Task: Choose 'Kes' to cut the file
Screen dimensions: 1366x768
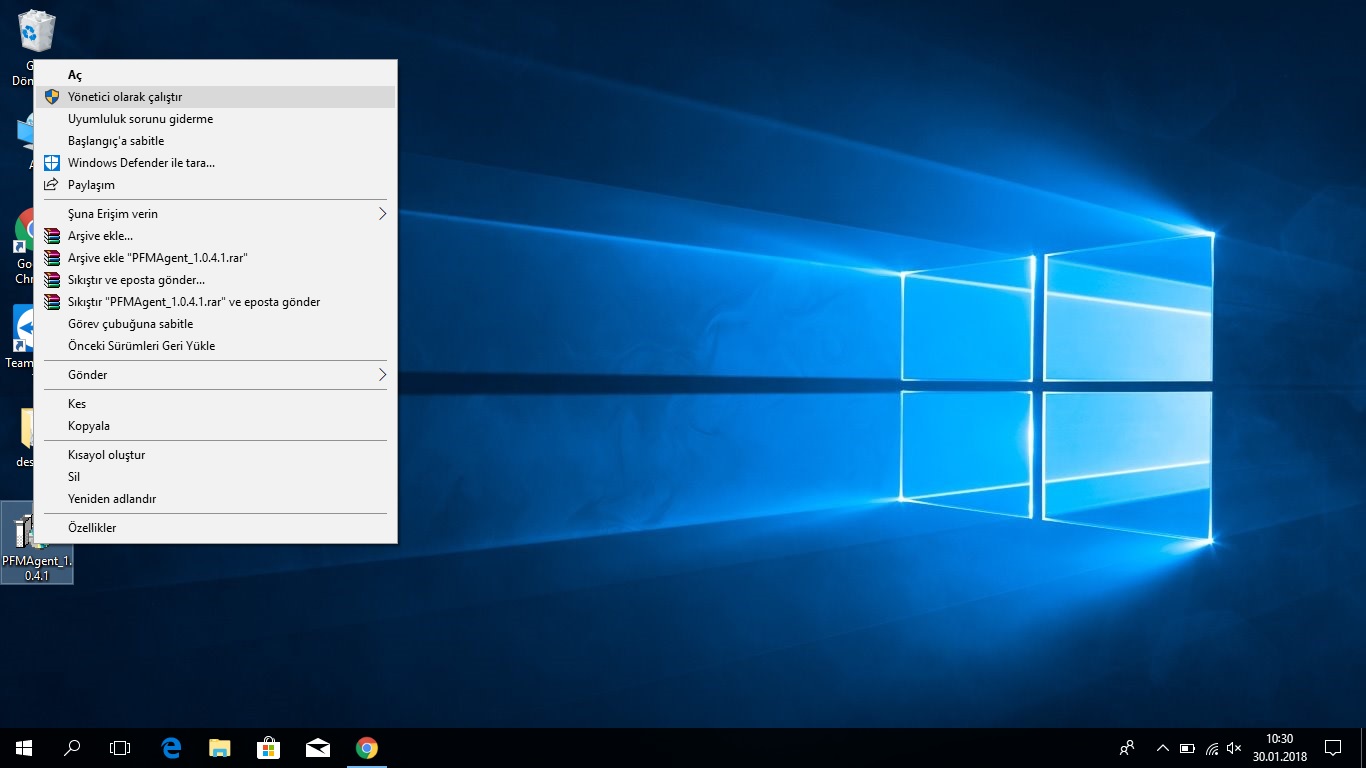Action: click(x=215, y=404)
